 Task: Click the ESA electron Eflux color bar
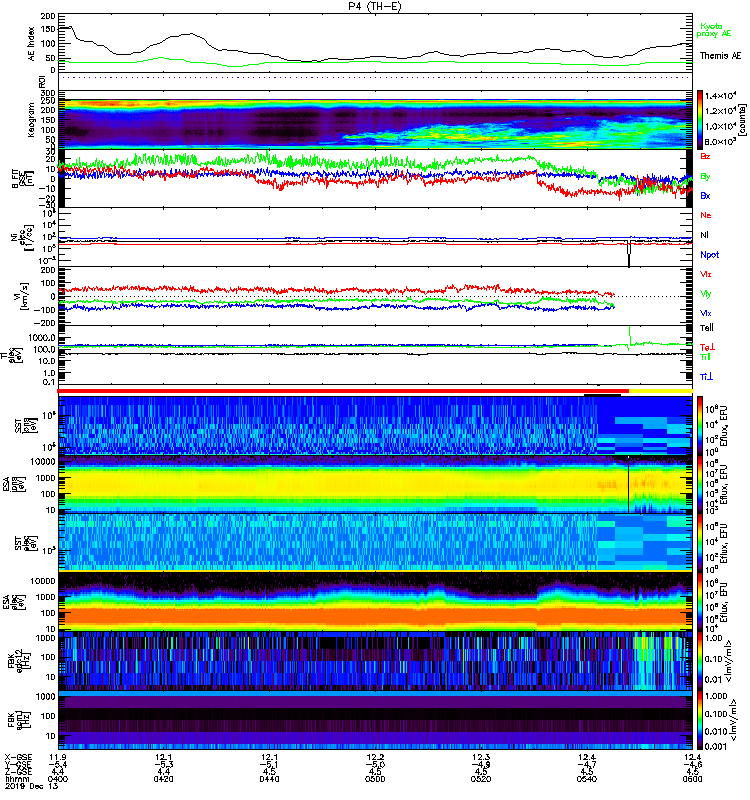[700, 602]
